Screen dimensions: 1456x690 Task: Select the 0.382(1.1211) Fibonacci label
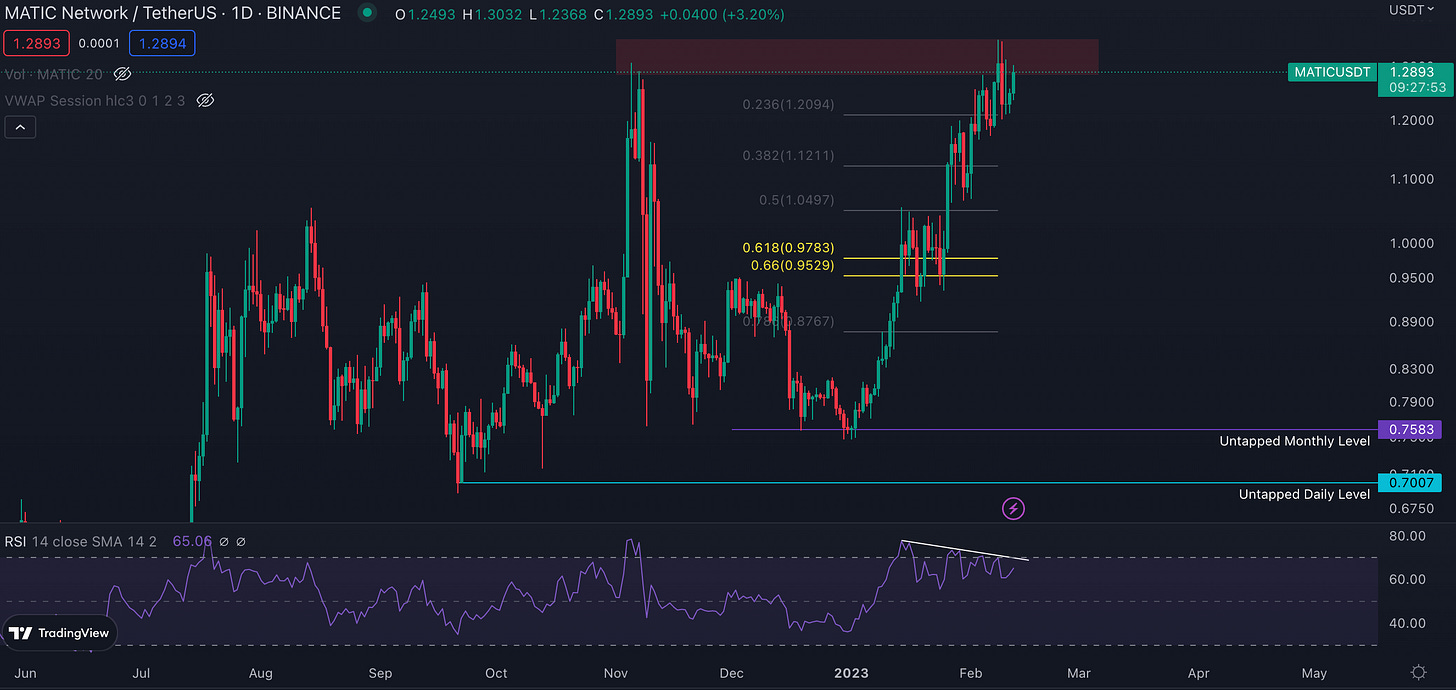[x=788, y=156]
